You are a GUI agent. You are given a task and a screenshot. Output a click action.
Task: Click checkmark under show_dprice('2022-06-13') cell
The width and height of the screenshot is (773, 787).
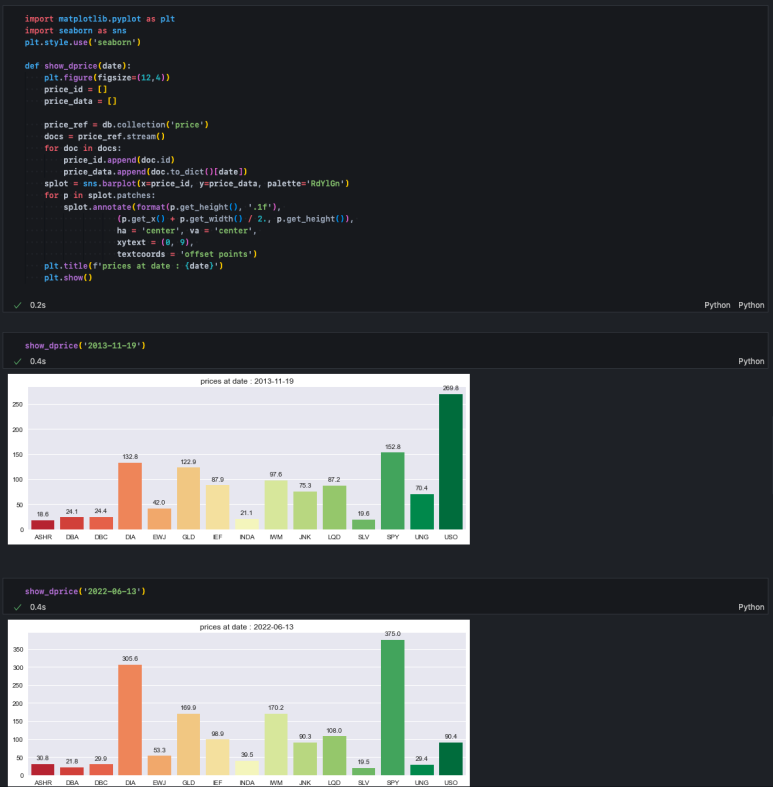(18, 607)
